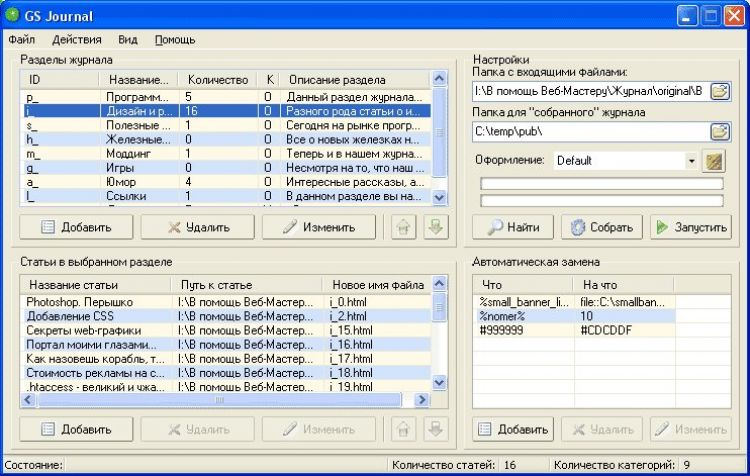Screen dimensions: 750x476
Task: Select the Как назовешь корабль article
Action: pos(226,358)
